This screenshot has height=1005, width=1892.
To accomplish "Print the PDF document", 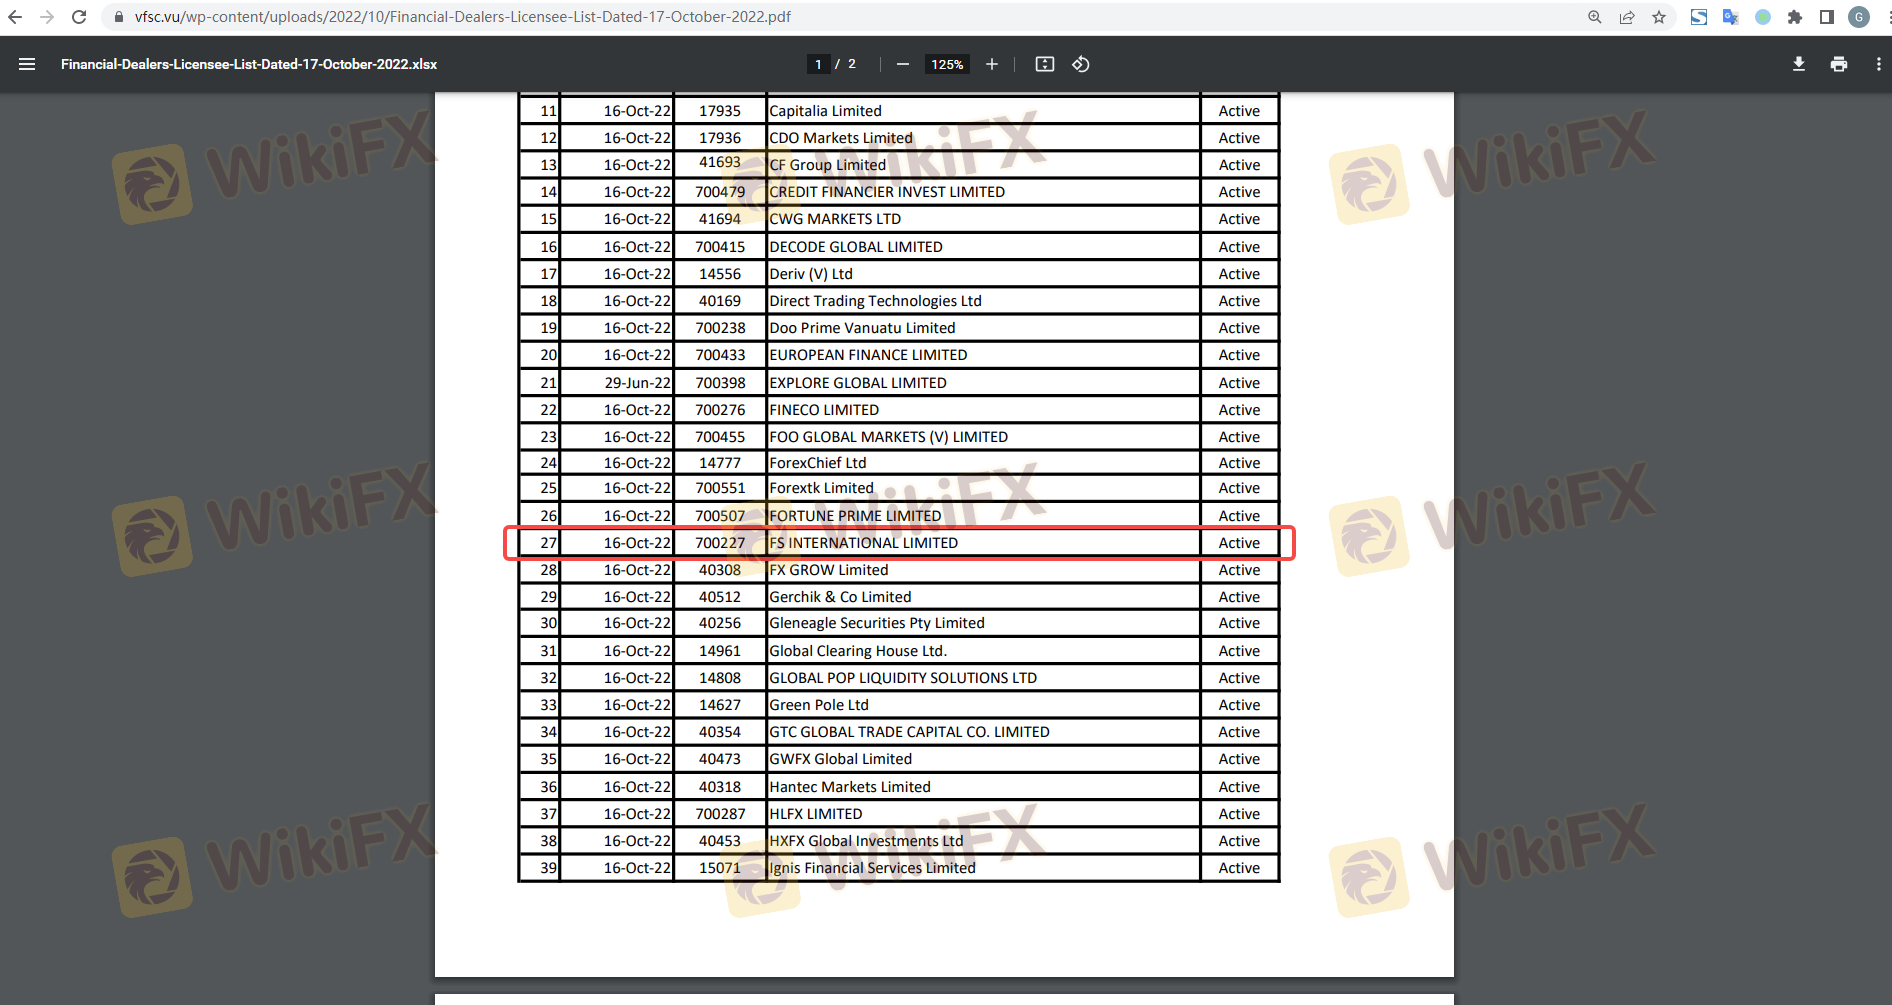I will pyautogui.click(x=1838, y=64).
